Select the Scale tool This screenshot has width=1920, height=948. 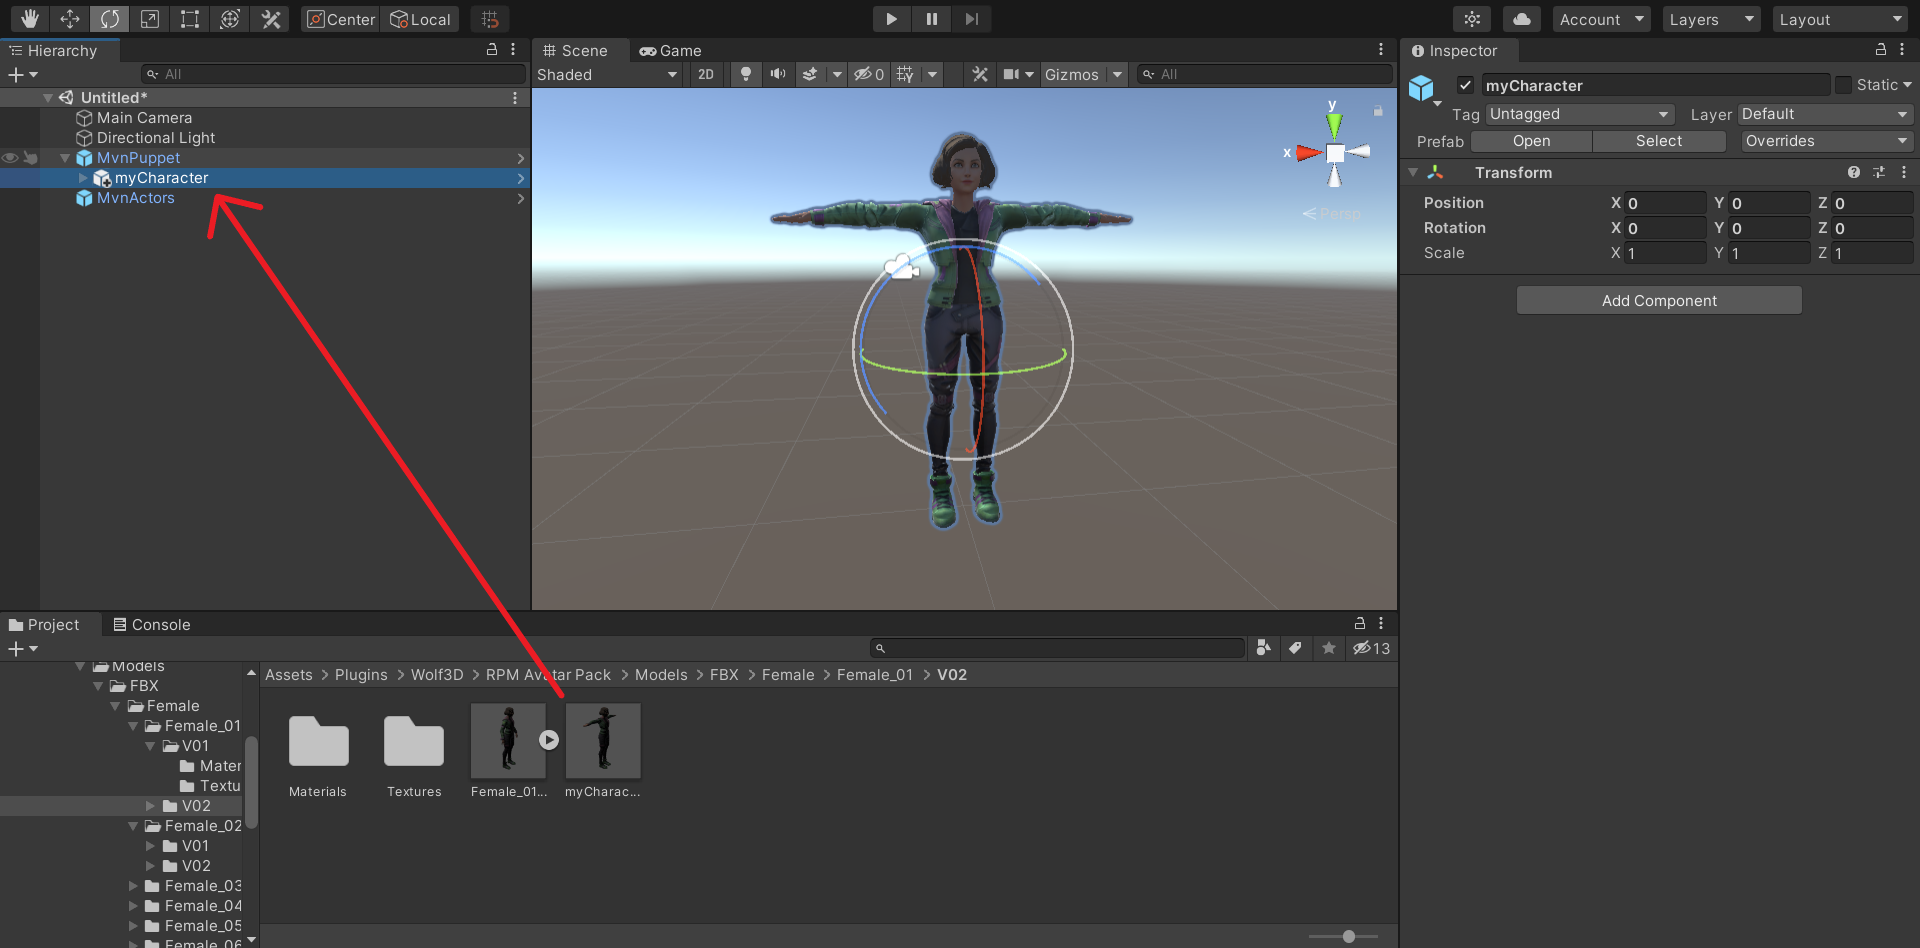(150, 19)
